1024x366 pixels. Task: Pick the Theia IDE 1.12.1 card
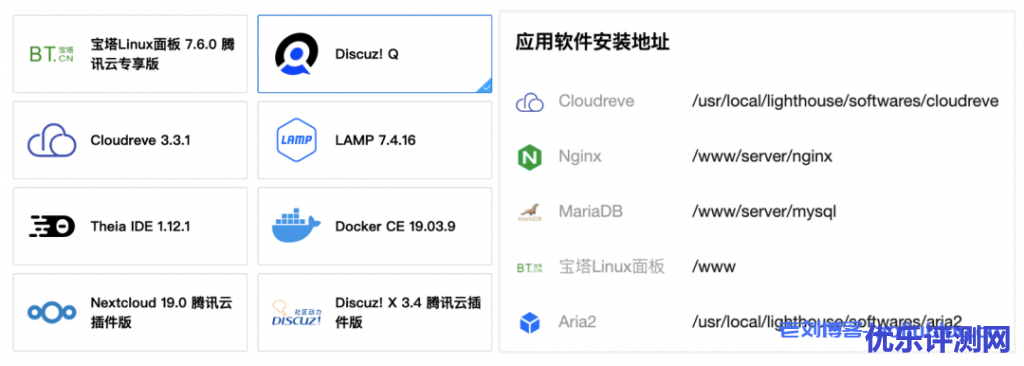pos(130,226)
